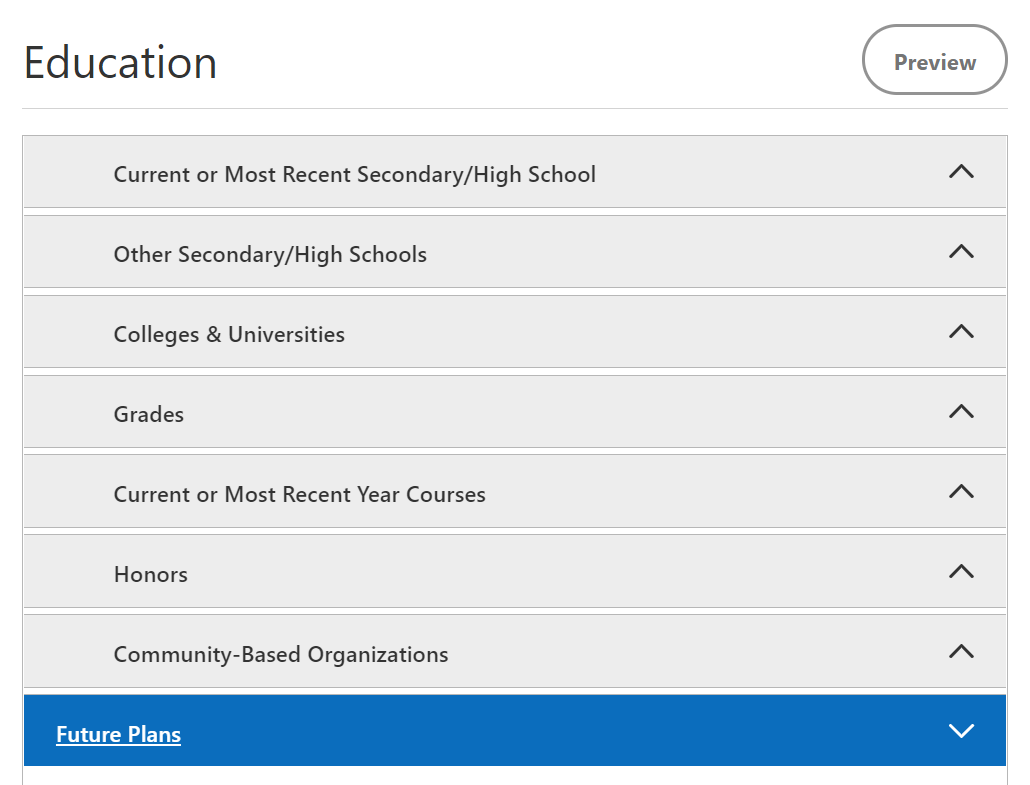The width and height of the screenshot is (1030, 785).
Task: Click the Education page heading
Action: (x=120, y=63)
